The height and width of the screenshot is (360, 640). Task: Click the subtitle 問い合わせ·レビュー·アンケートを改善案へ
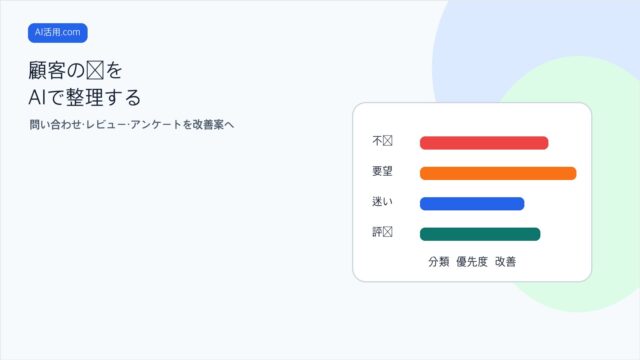click(131, 124)
